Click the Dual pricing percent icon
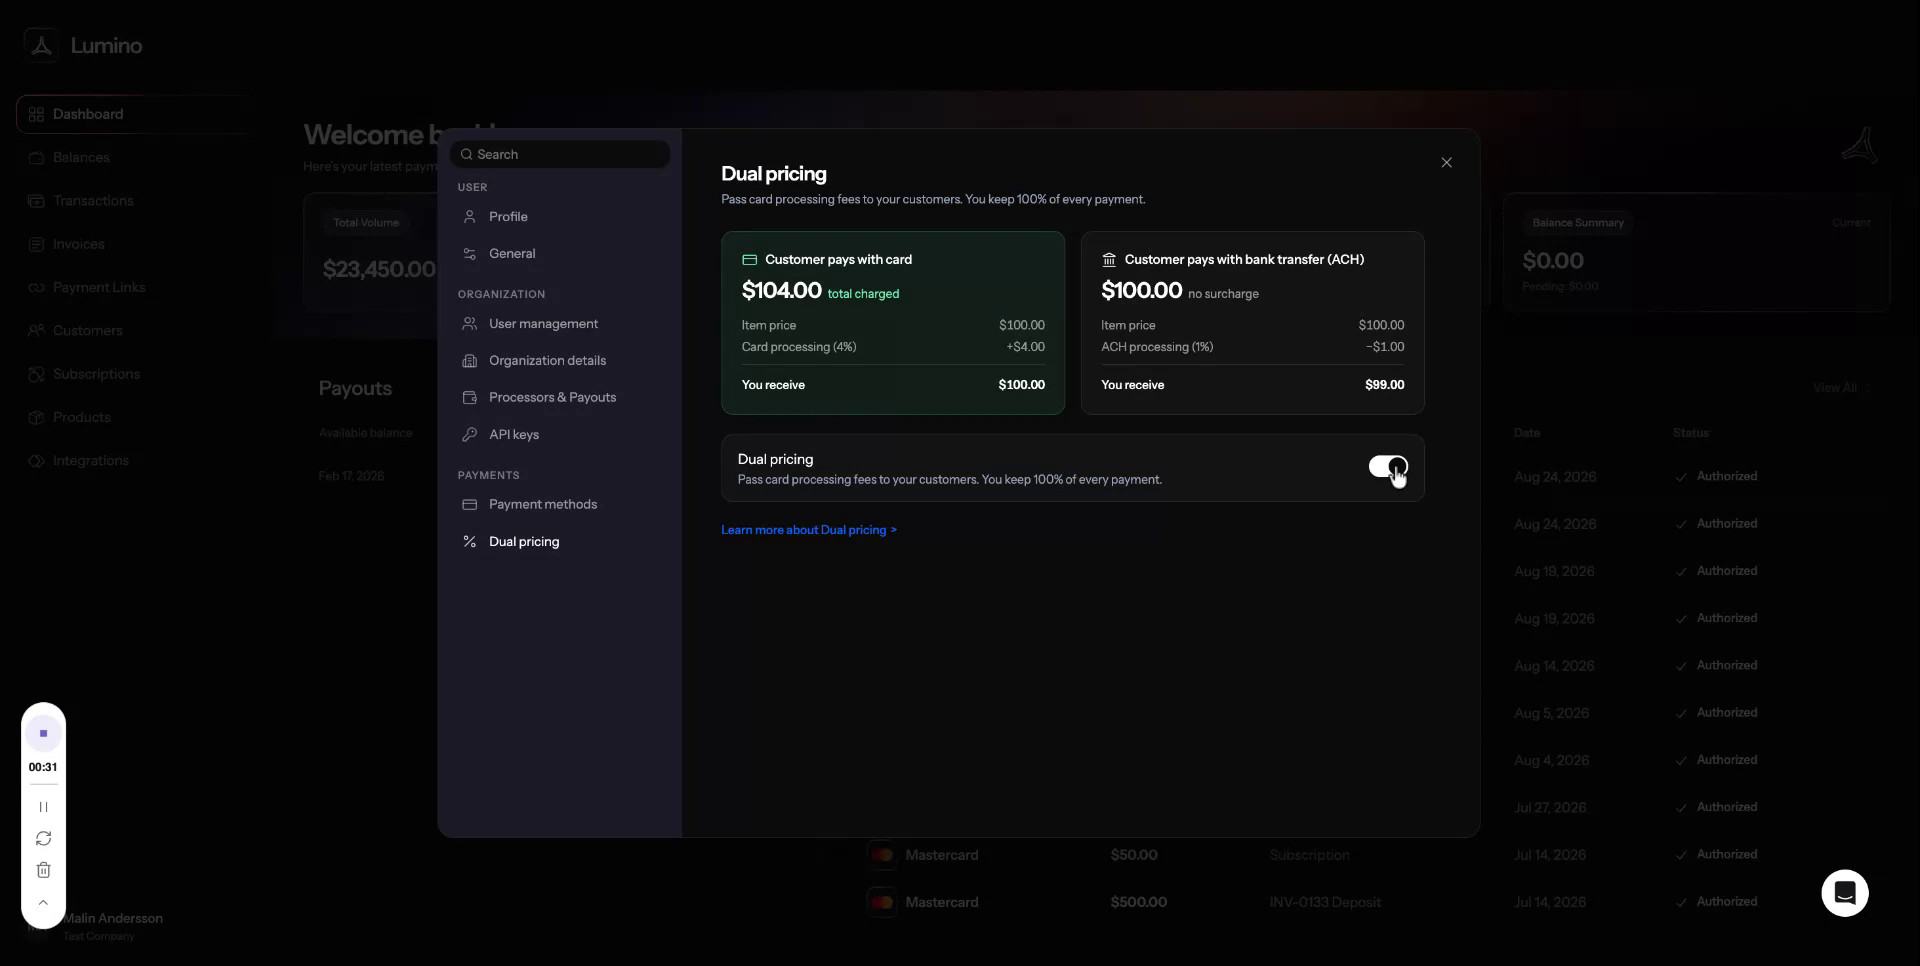Screen dimensions: 1920x966 pos(469,542)
